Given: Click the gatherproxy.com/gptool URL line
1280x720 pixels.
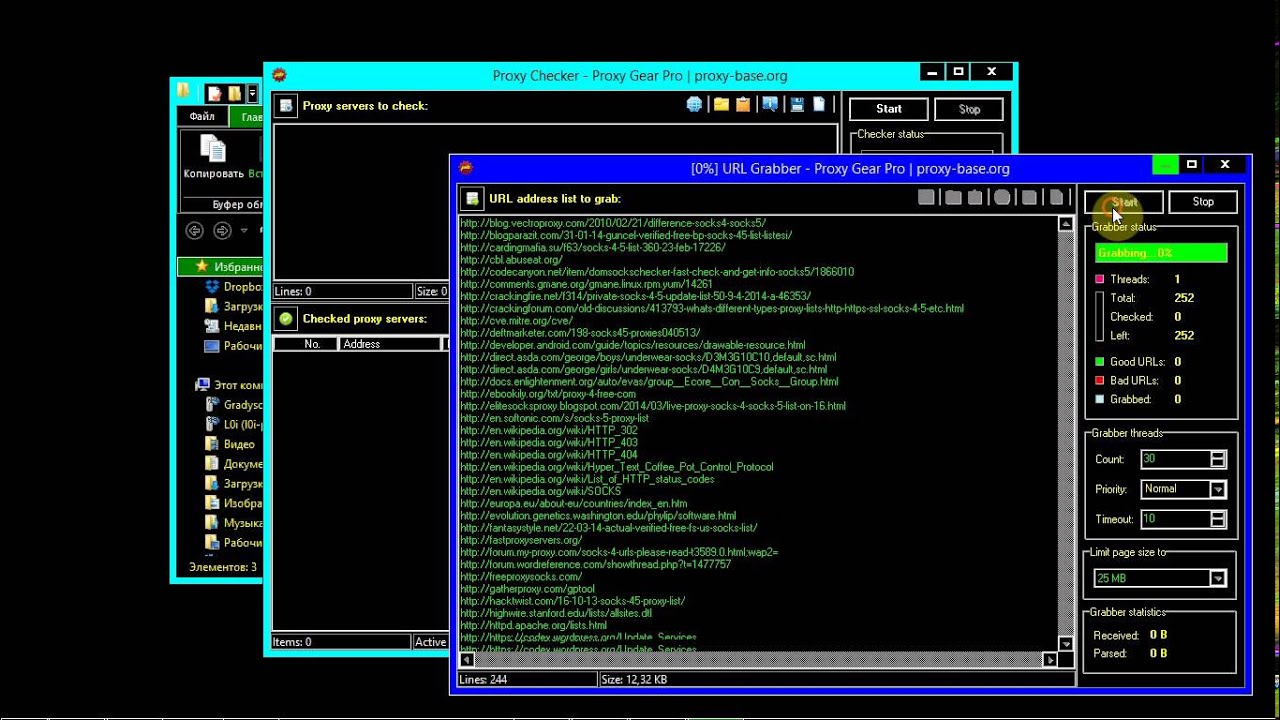Looking at the screenshot, I should 527,589.
